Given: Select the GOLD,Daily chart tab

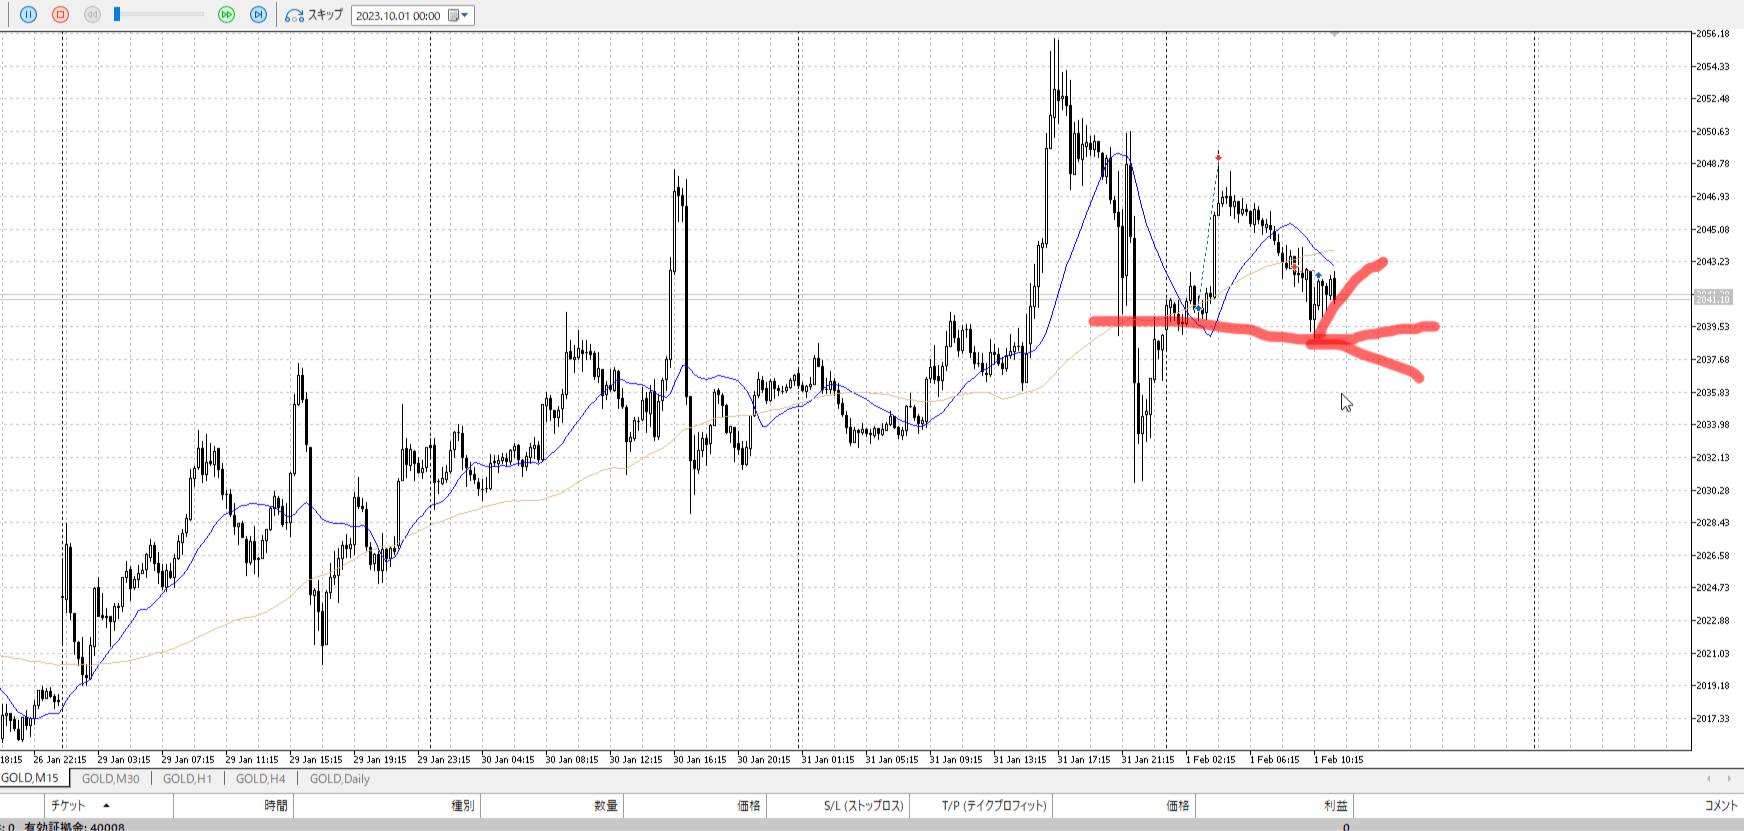Looking at the screenshot, I should tap(339, 778).
